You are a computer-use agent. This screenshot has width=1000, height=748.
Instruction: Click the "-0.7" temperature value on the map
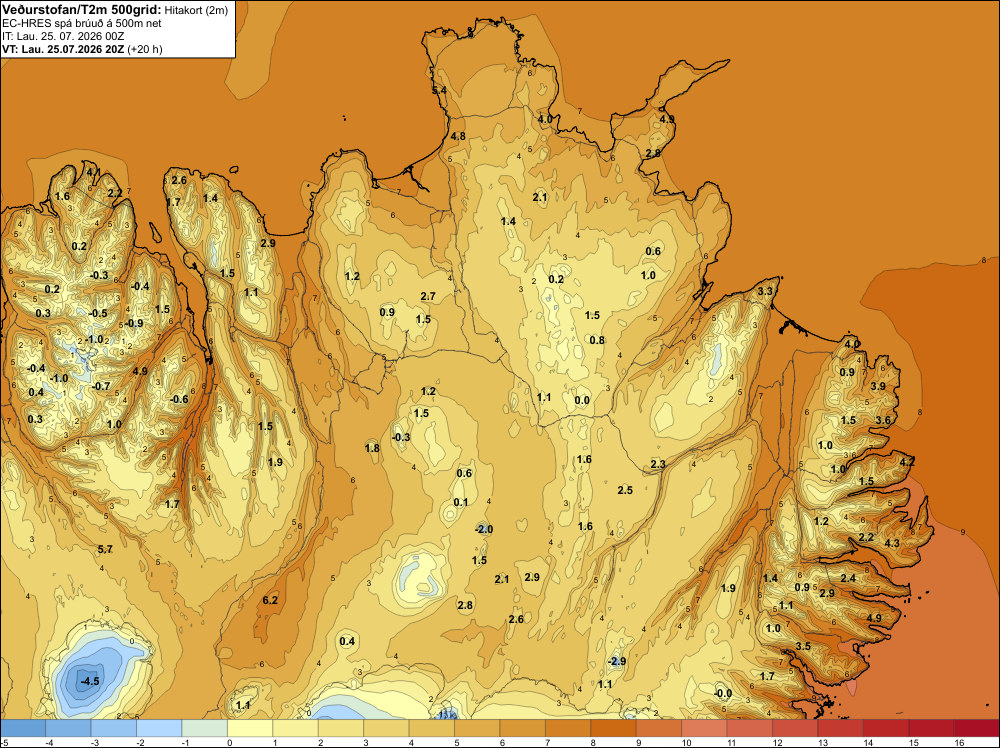click(x=101, y=386)
